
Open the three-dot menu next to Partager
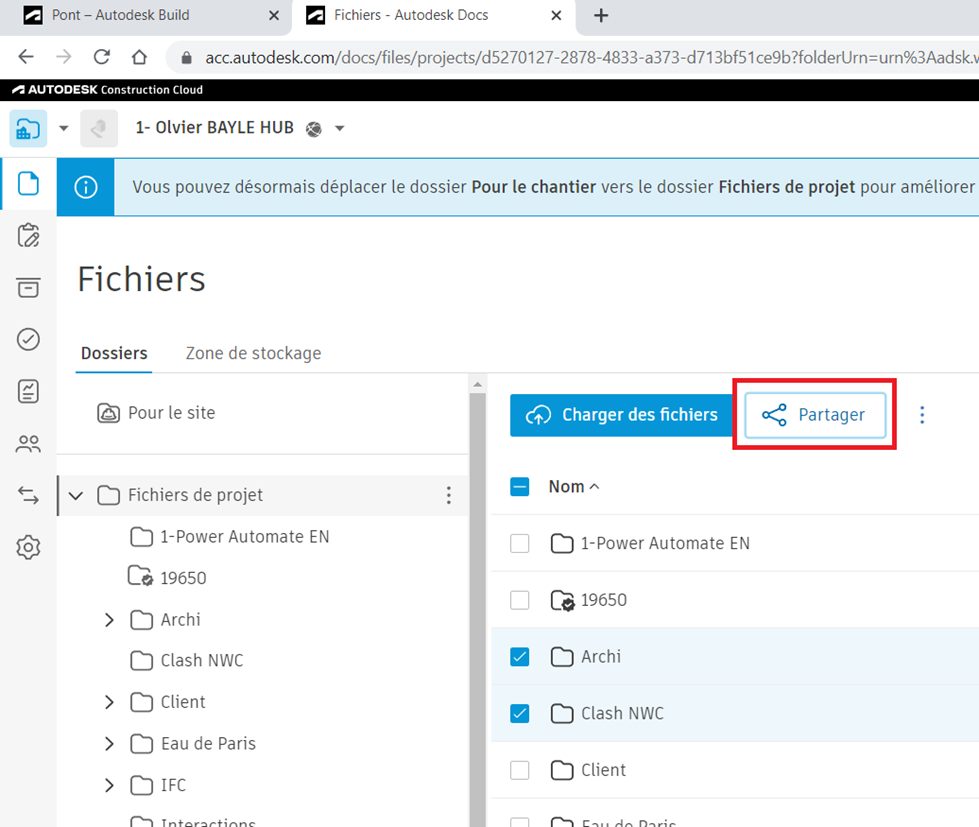(922, 415)
